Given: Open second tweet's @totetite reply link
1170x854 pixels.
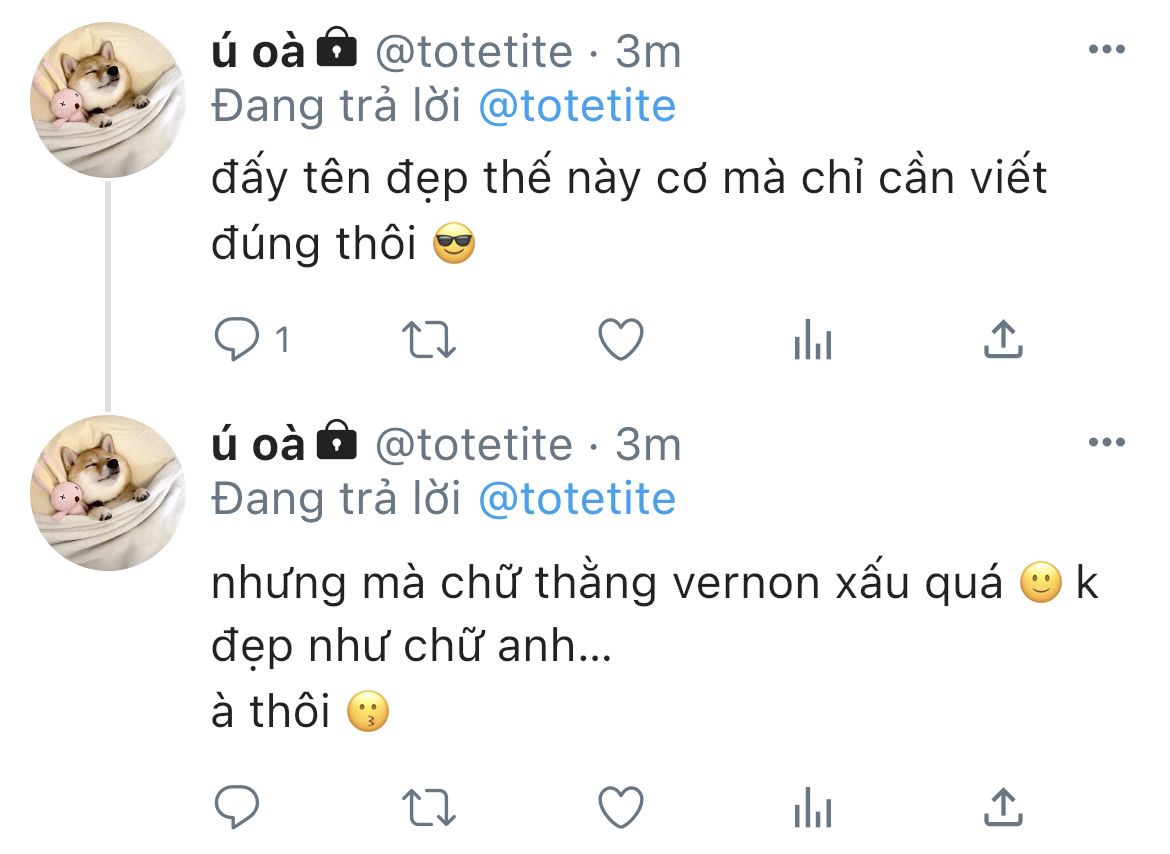Looking at the screenshot, I should 577,499.
